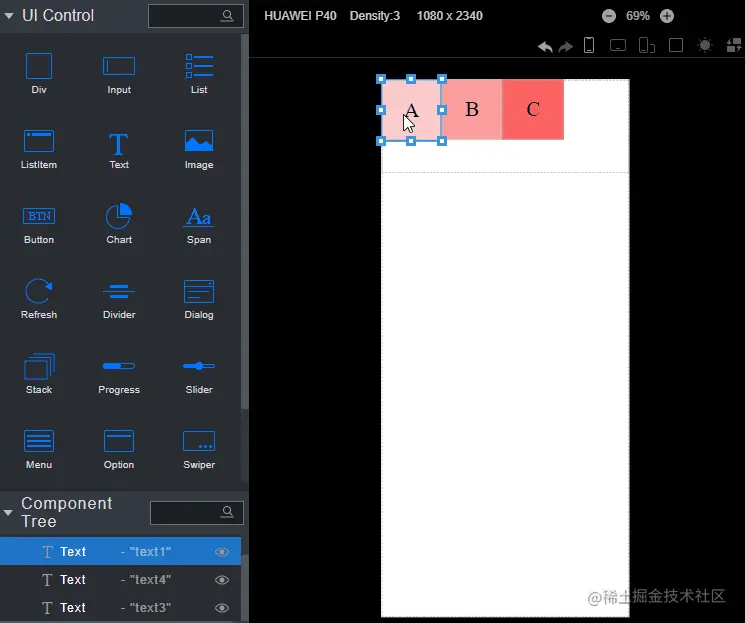This screenshot has width=745, height=623.
Task: Select the Divider component
Action: pyautogui.click(x=119, y=301)
